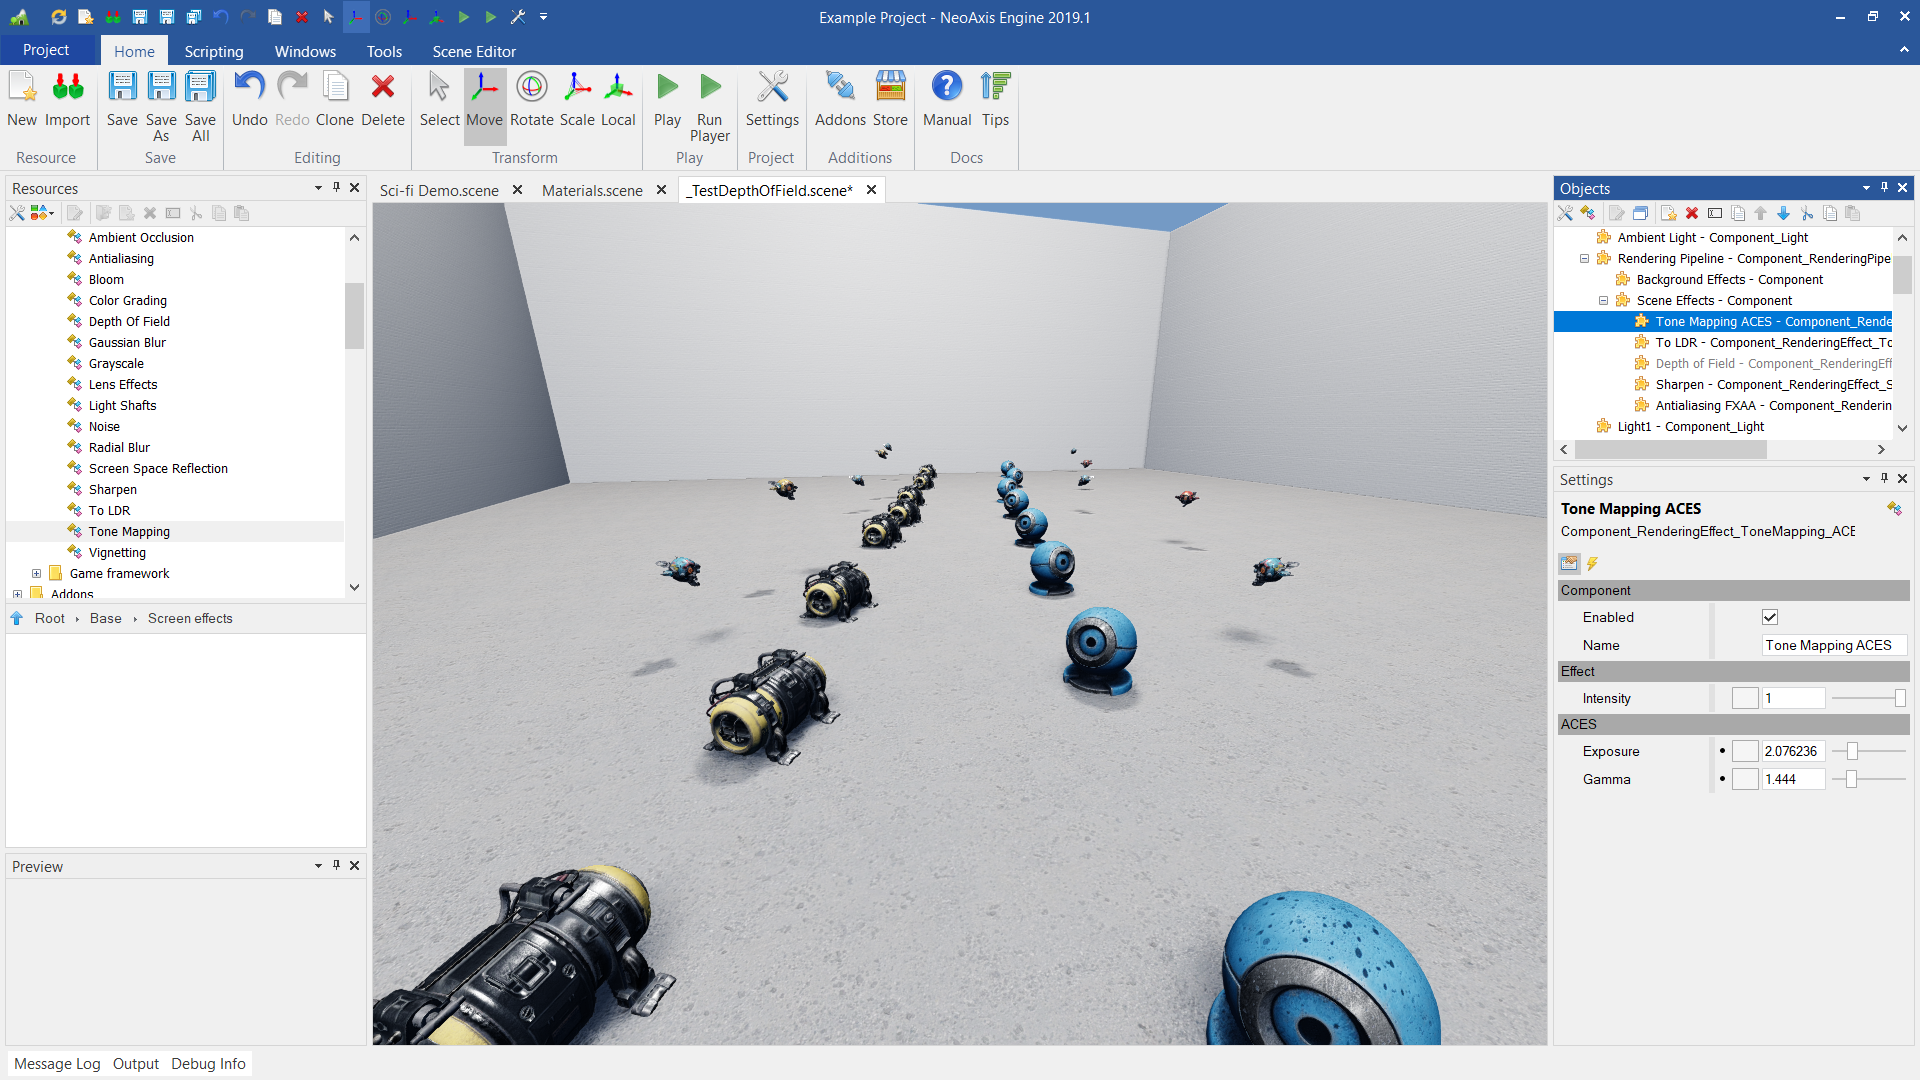Open the Debug Info panel button
The height and width of the screenshot is (1080, 1920).
208,1063
